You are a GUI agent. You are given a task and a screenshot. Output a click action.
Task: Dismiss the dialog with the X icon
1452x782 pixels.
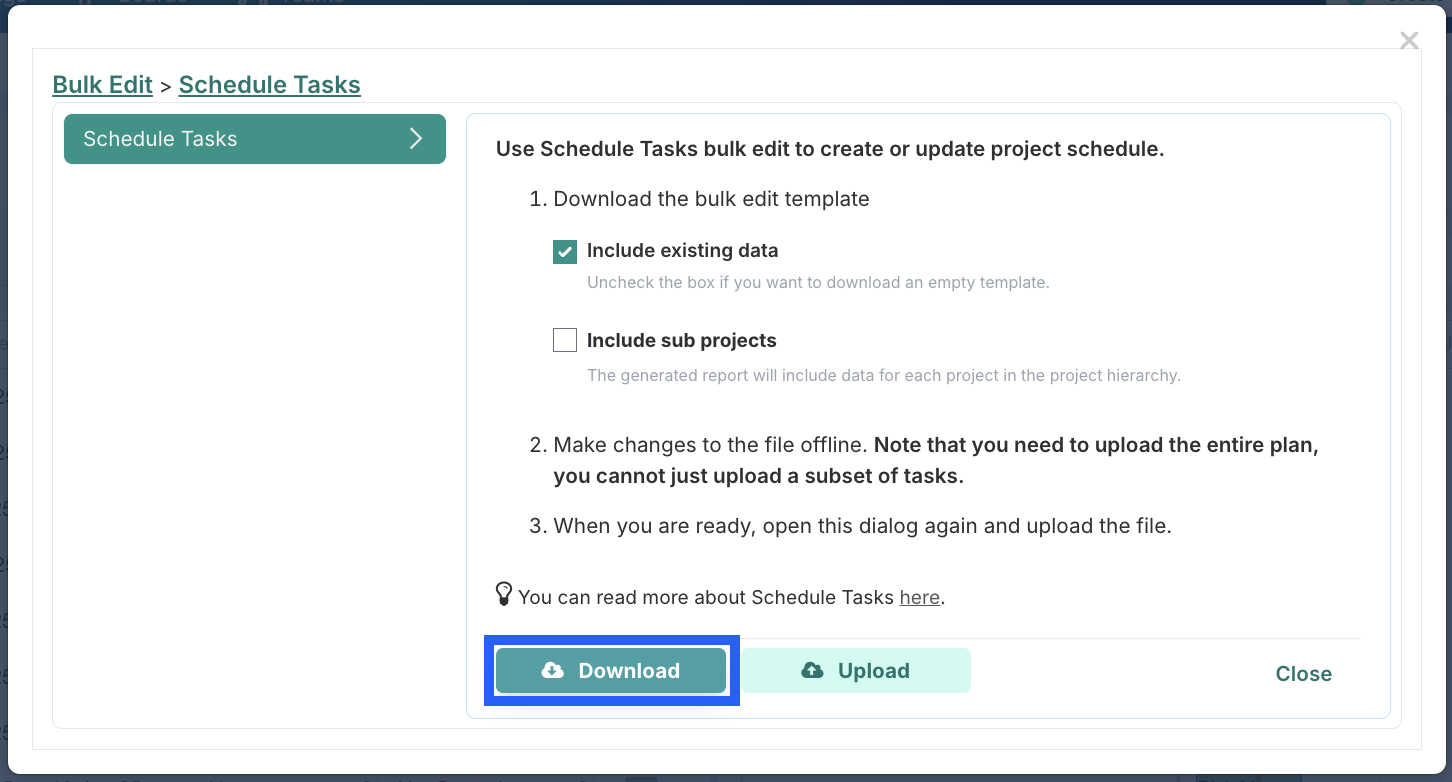[x=1409, y=40]
